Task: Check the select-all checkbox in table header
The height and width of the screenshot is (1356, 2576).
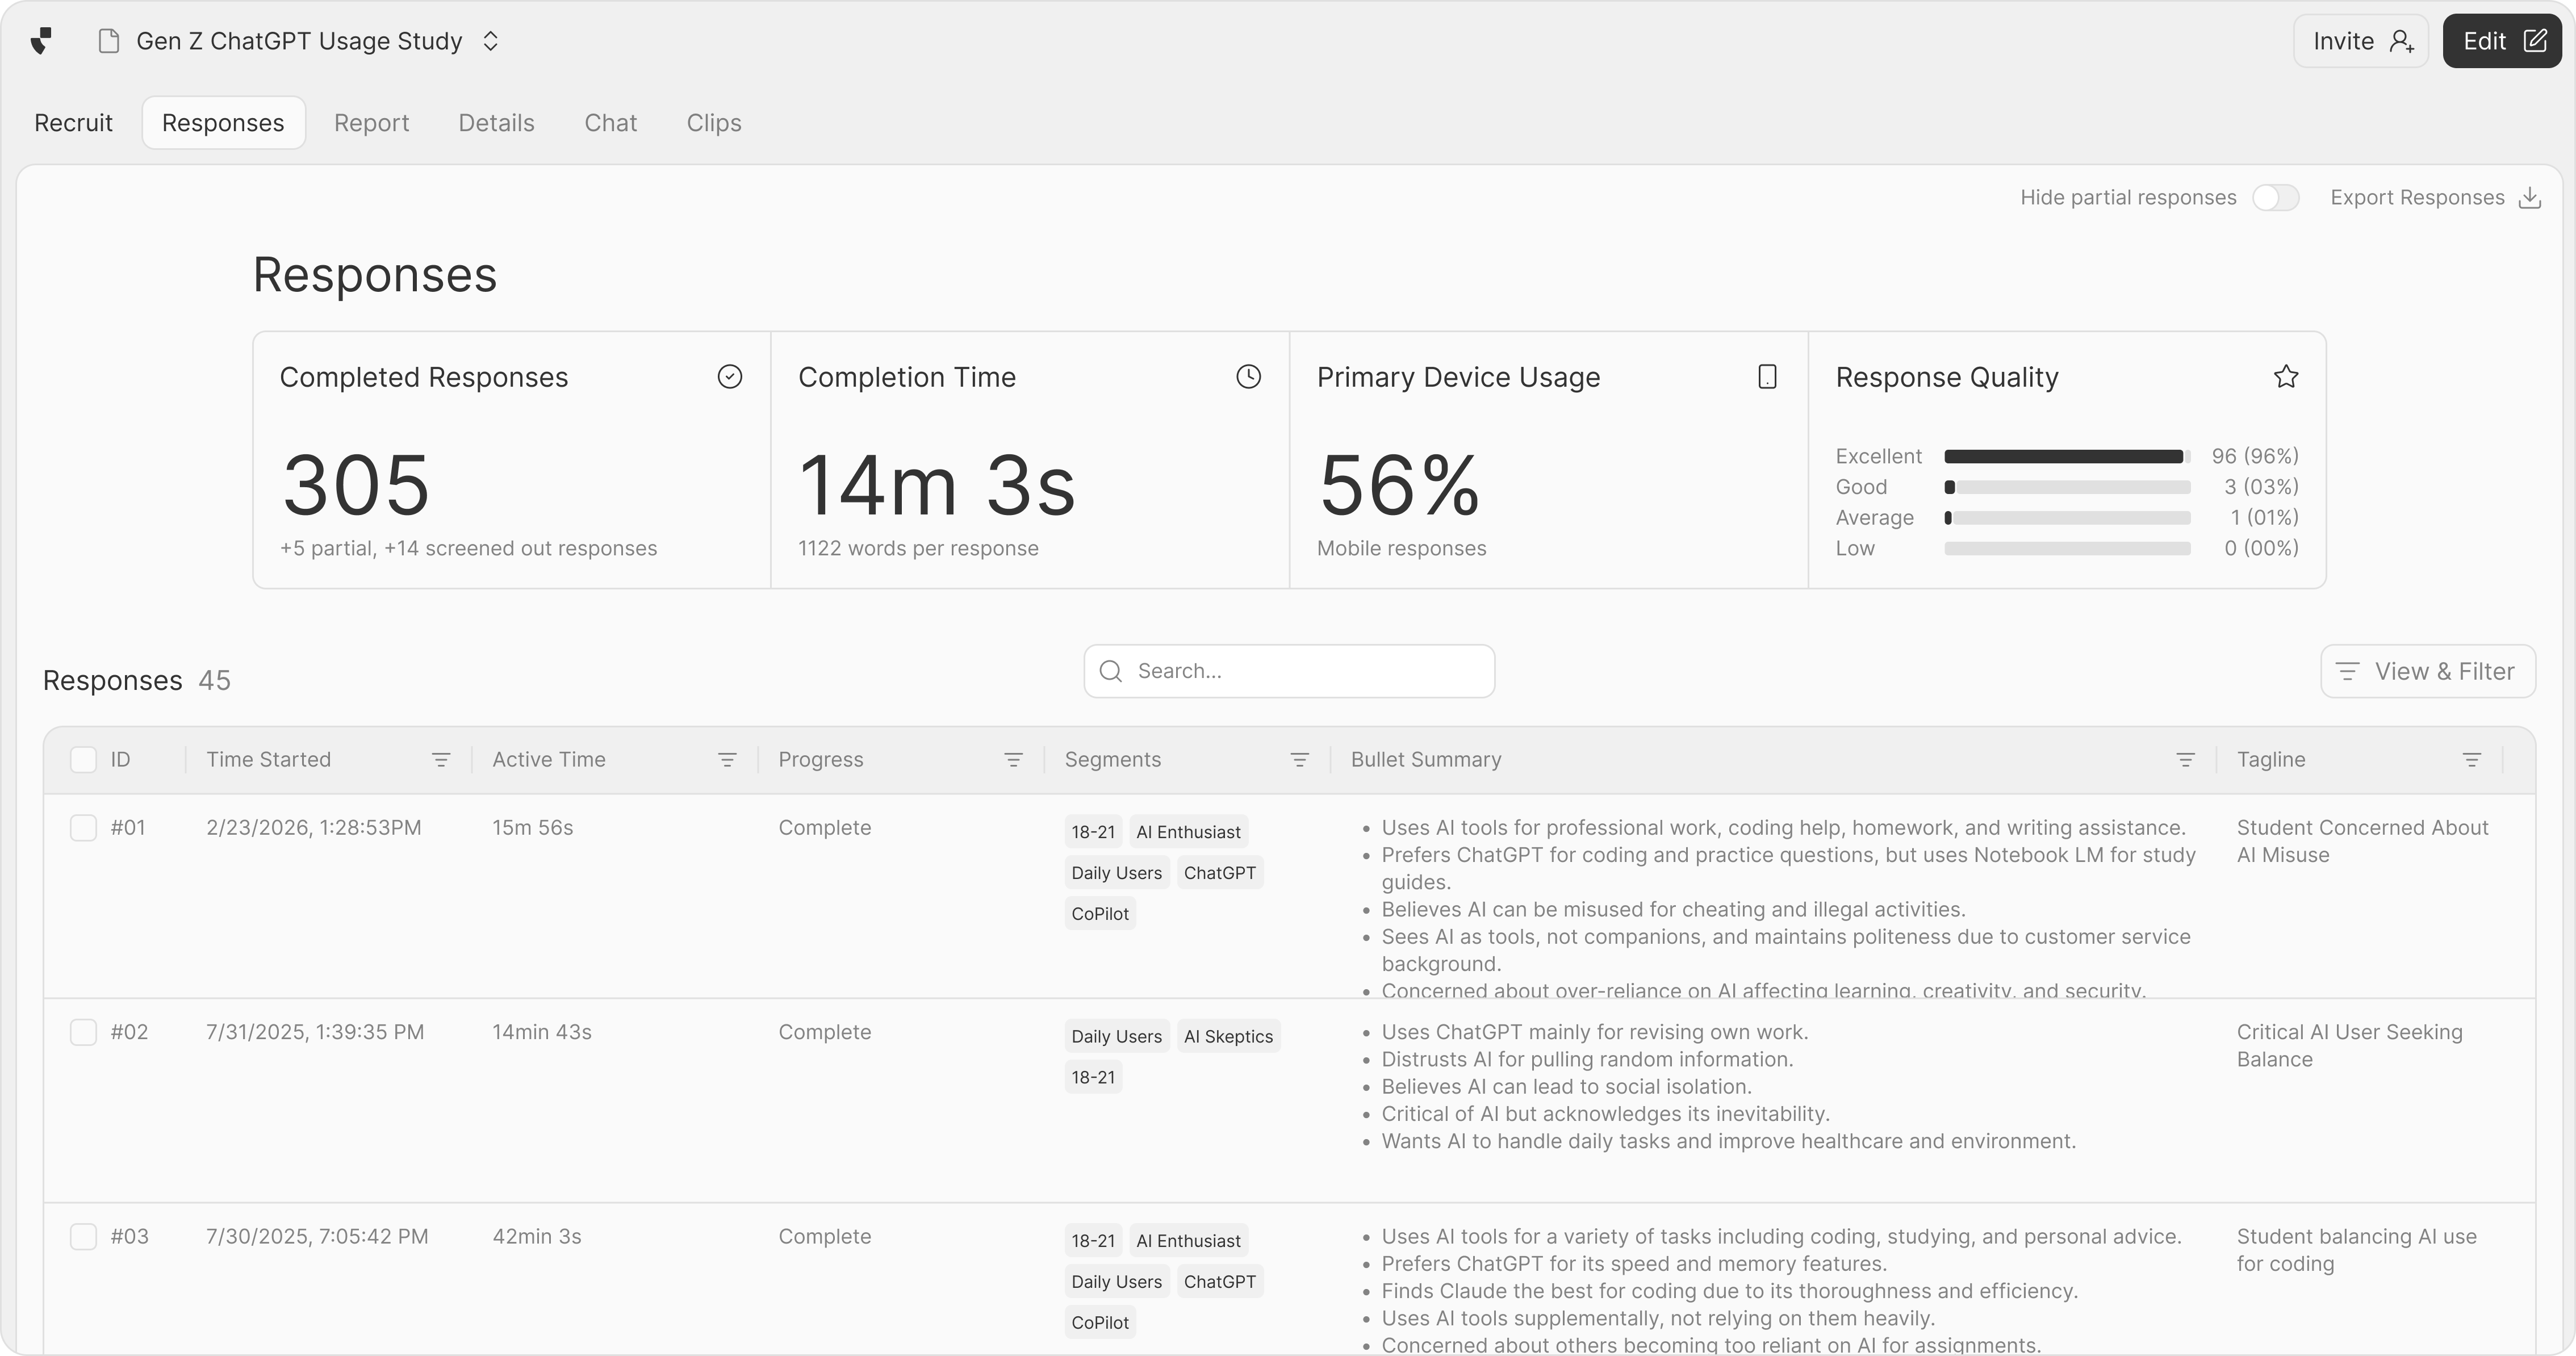Action: pyautogui.click(x=83, y=760)
